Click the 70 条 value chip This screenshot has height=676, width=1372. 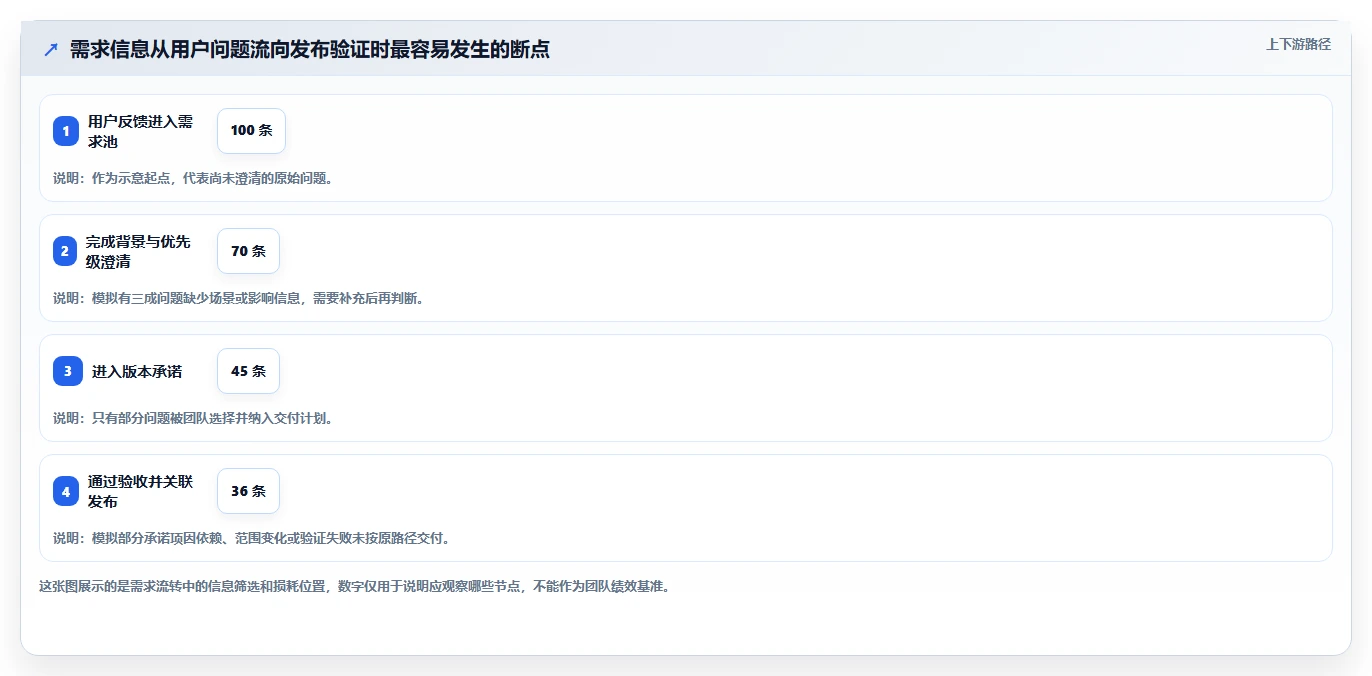coord(248,251)
